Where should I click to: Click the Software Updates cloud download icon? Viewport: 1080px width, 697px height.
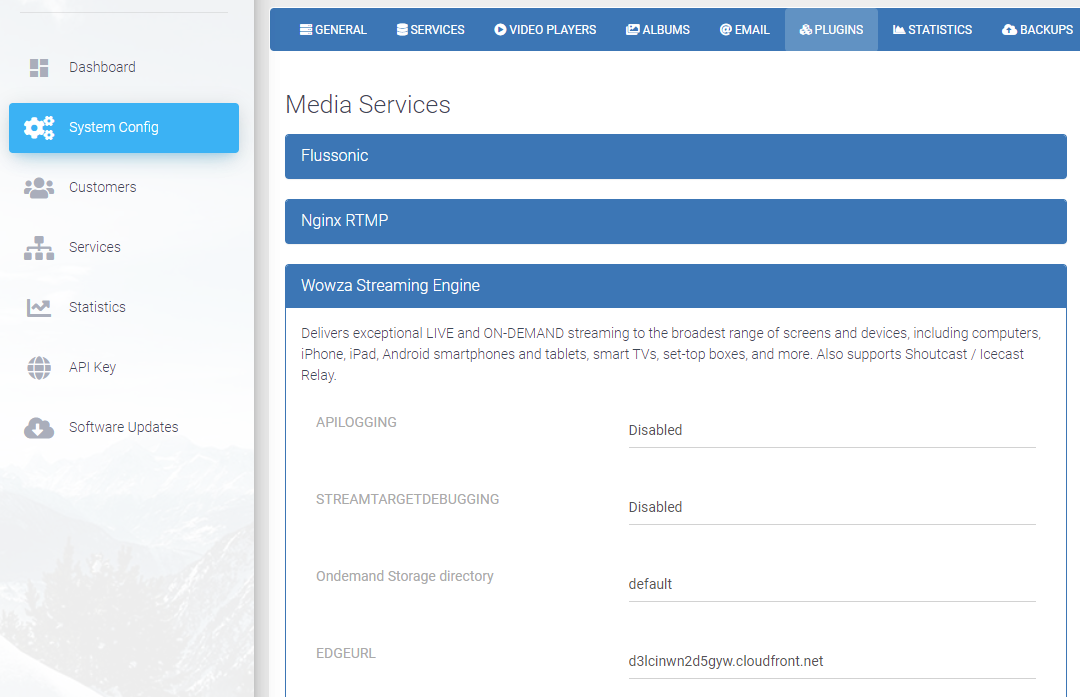tap(39, 428)
